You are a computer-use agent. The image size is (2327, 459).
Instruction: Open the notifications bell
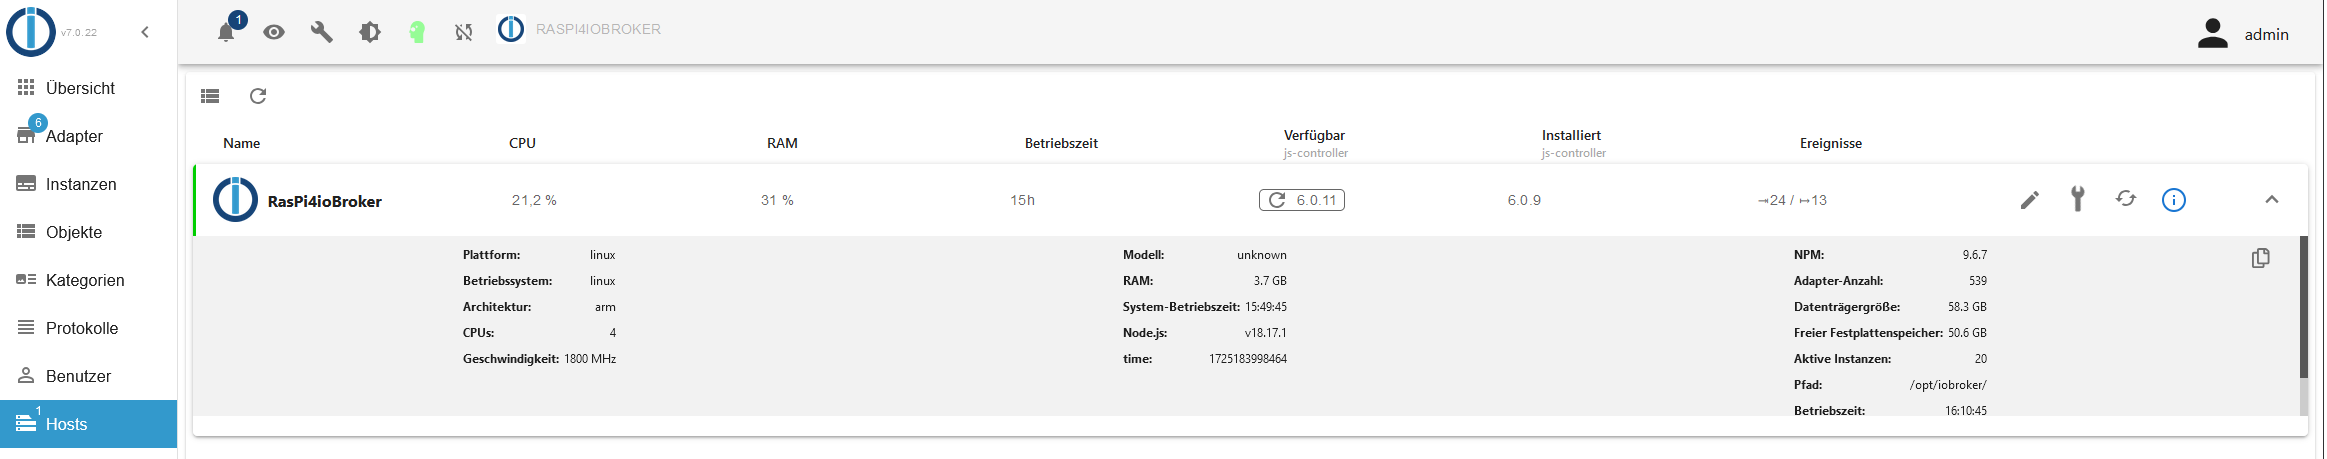click(226, 32)
